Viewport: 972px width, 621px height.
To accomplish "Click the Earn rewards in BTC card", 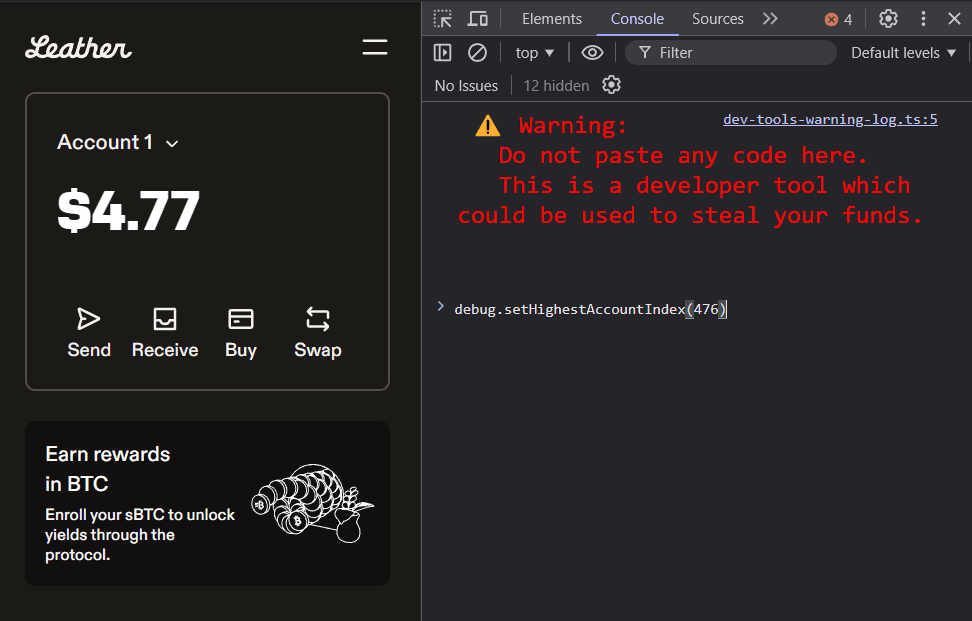I will [x=207, y=503].
